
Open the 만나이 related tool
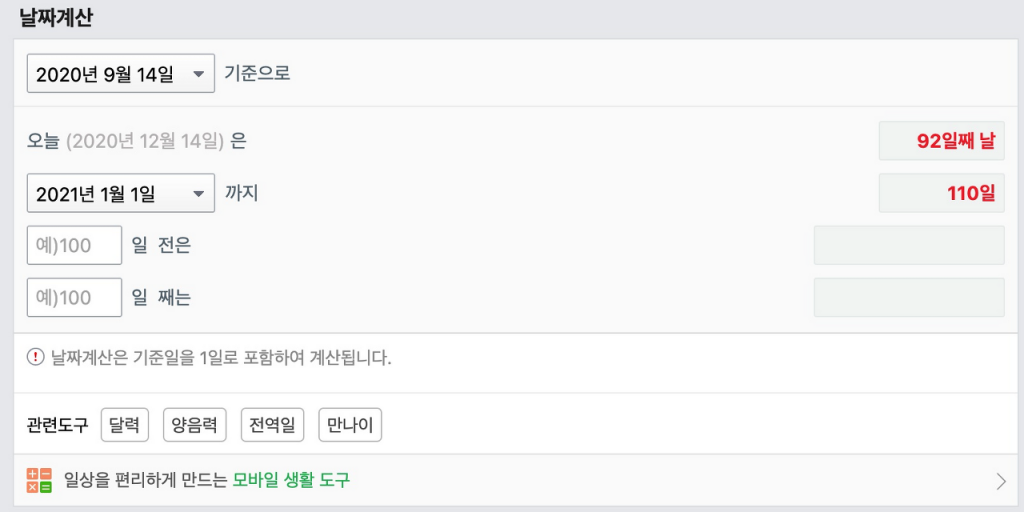coord(350,425)
